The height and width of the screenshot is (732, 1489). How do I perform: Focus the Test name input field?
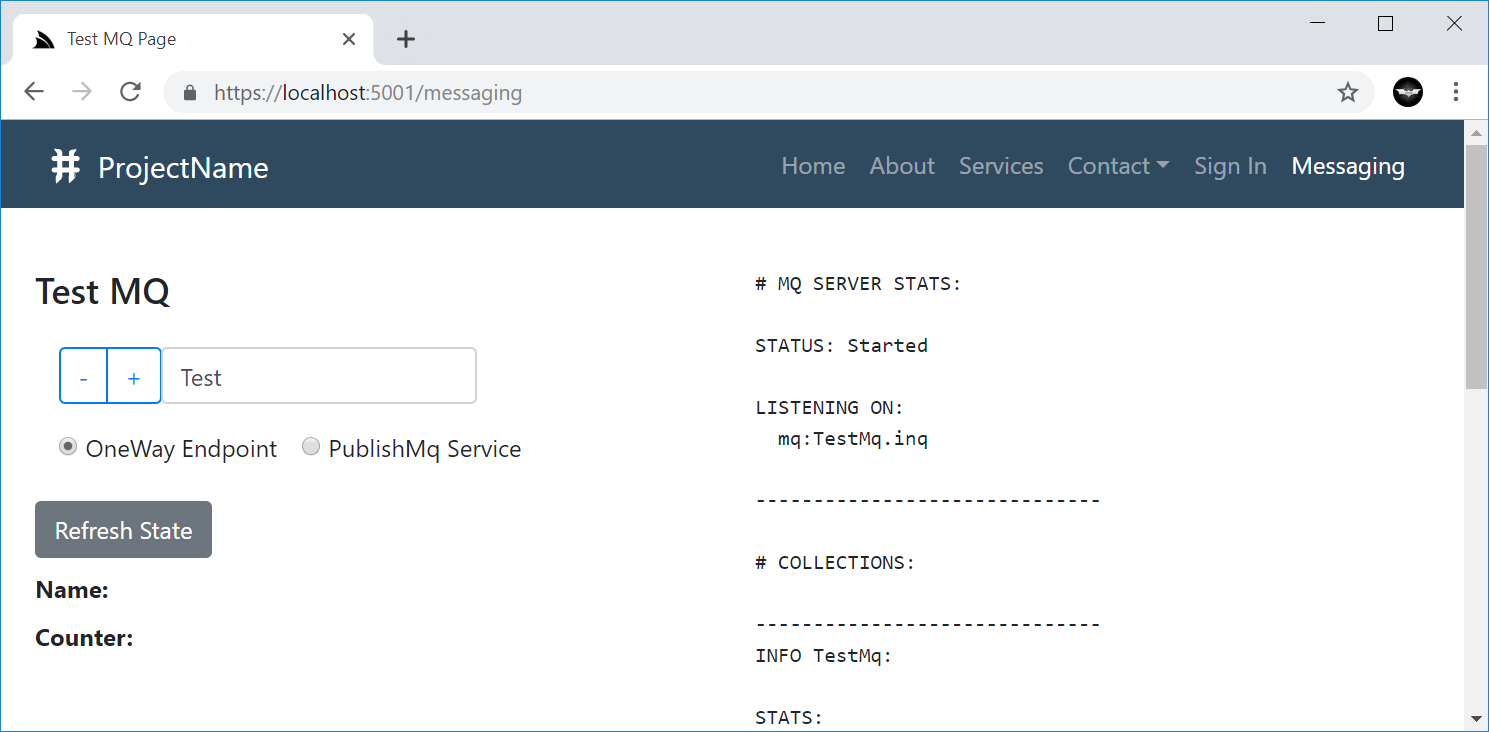(x=319, y=376)
